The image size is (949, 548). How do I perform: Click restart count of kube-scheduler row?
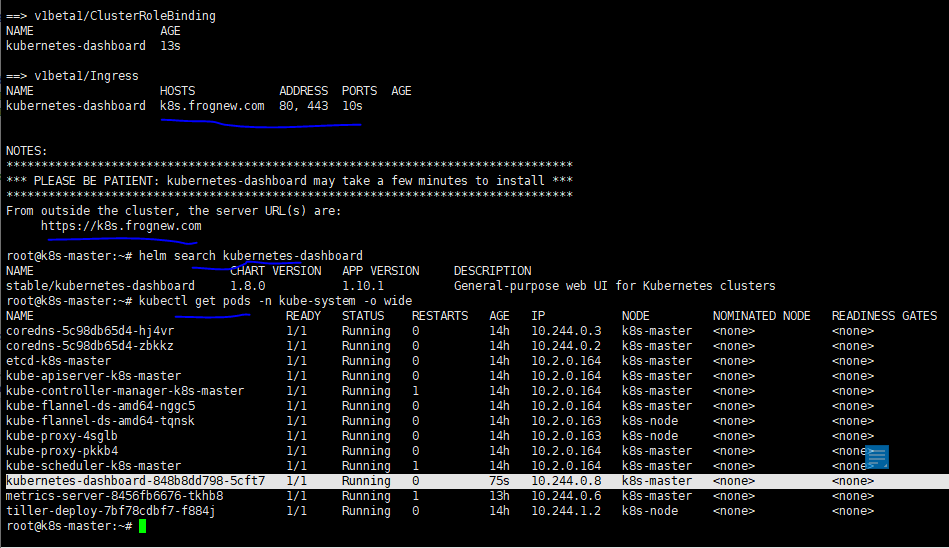point(415,466)
